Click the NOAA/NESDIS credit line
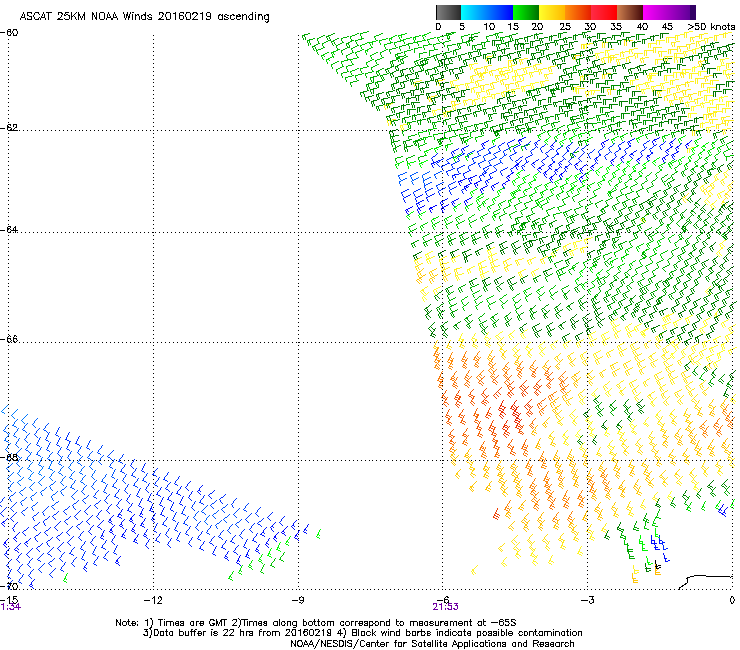 [432, 644]
